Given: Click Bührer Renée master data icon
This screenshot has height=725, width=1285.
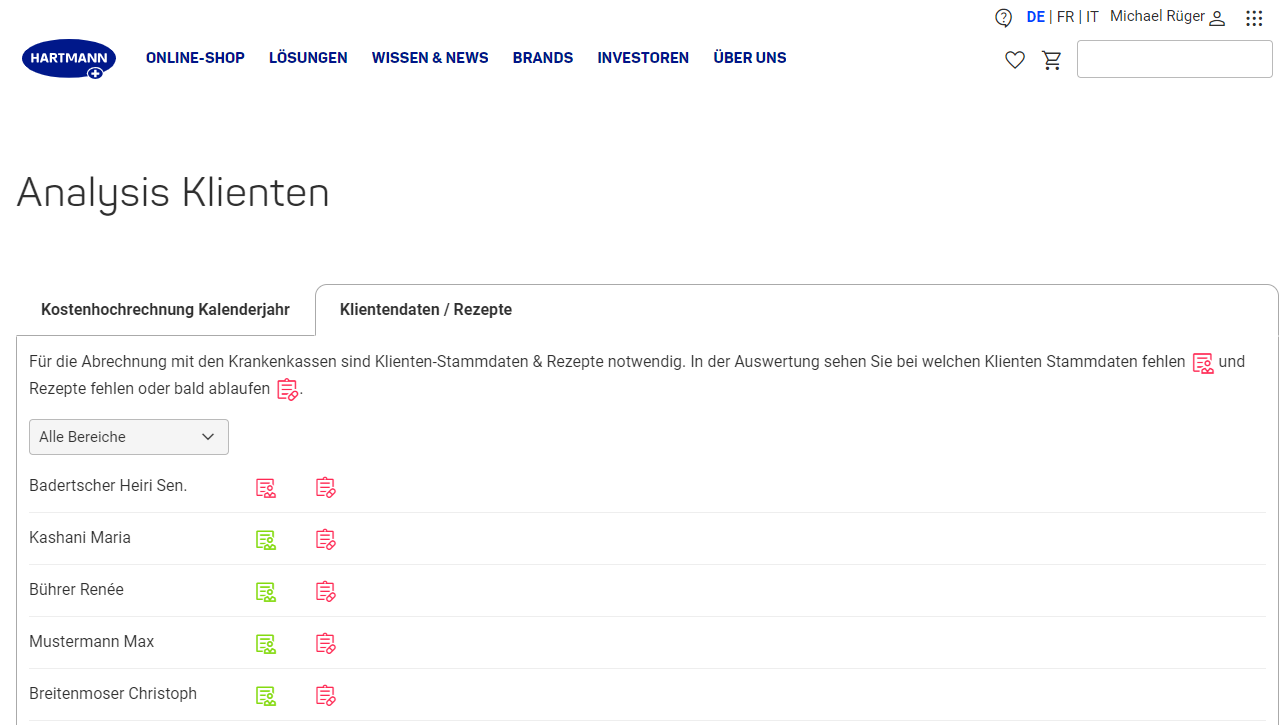Looking at the screenshot, I should click(265, 592).
